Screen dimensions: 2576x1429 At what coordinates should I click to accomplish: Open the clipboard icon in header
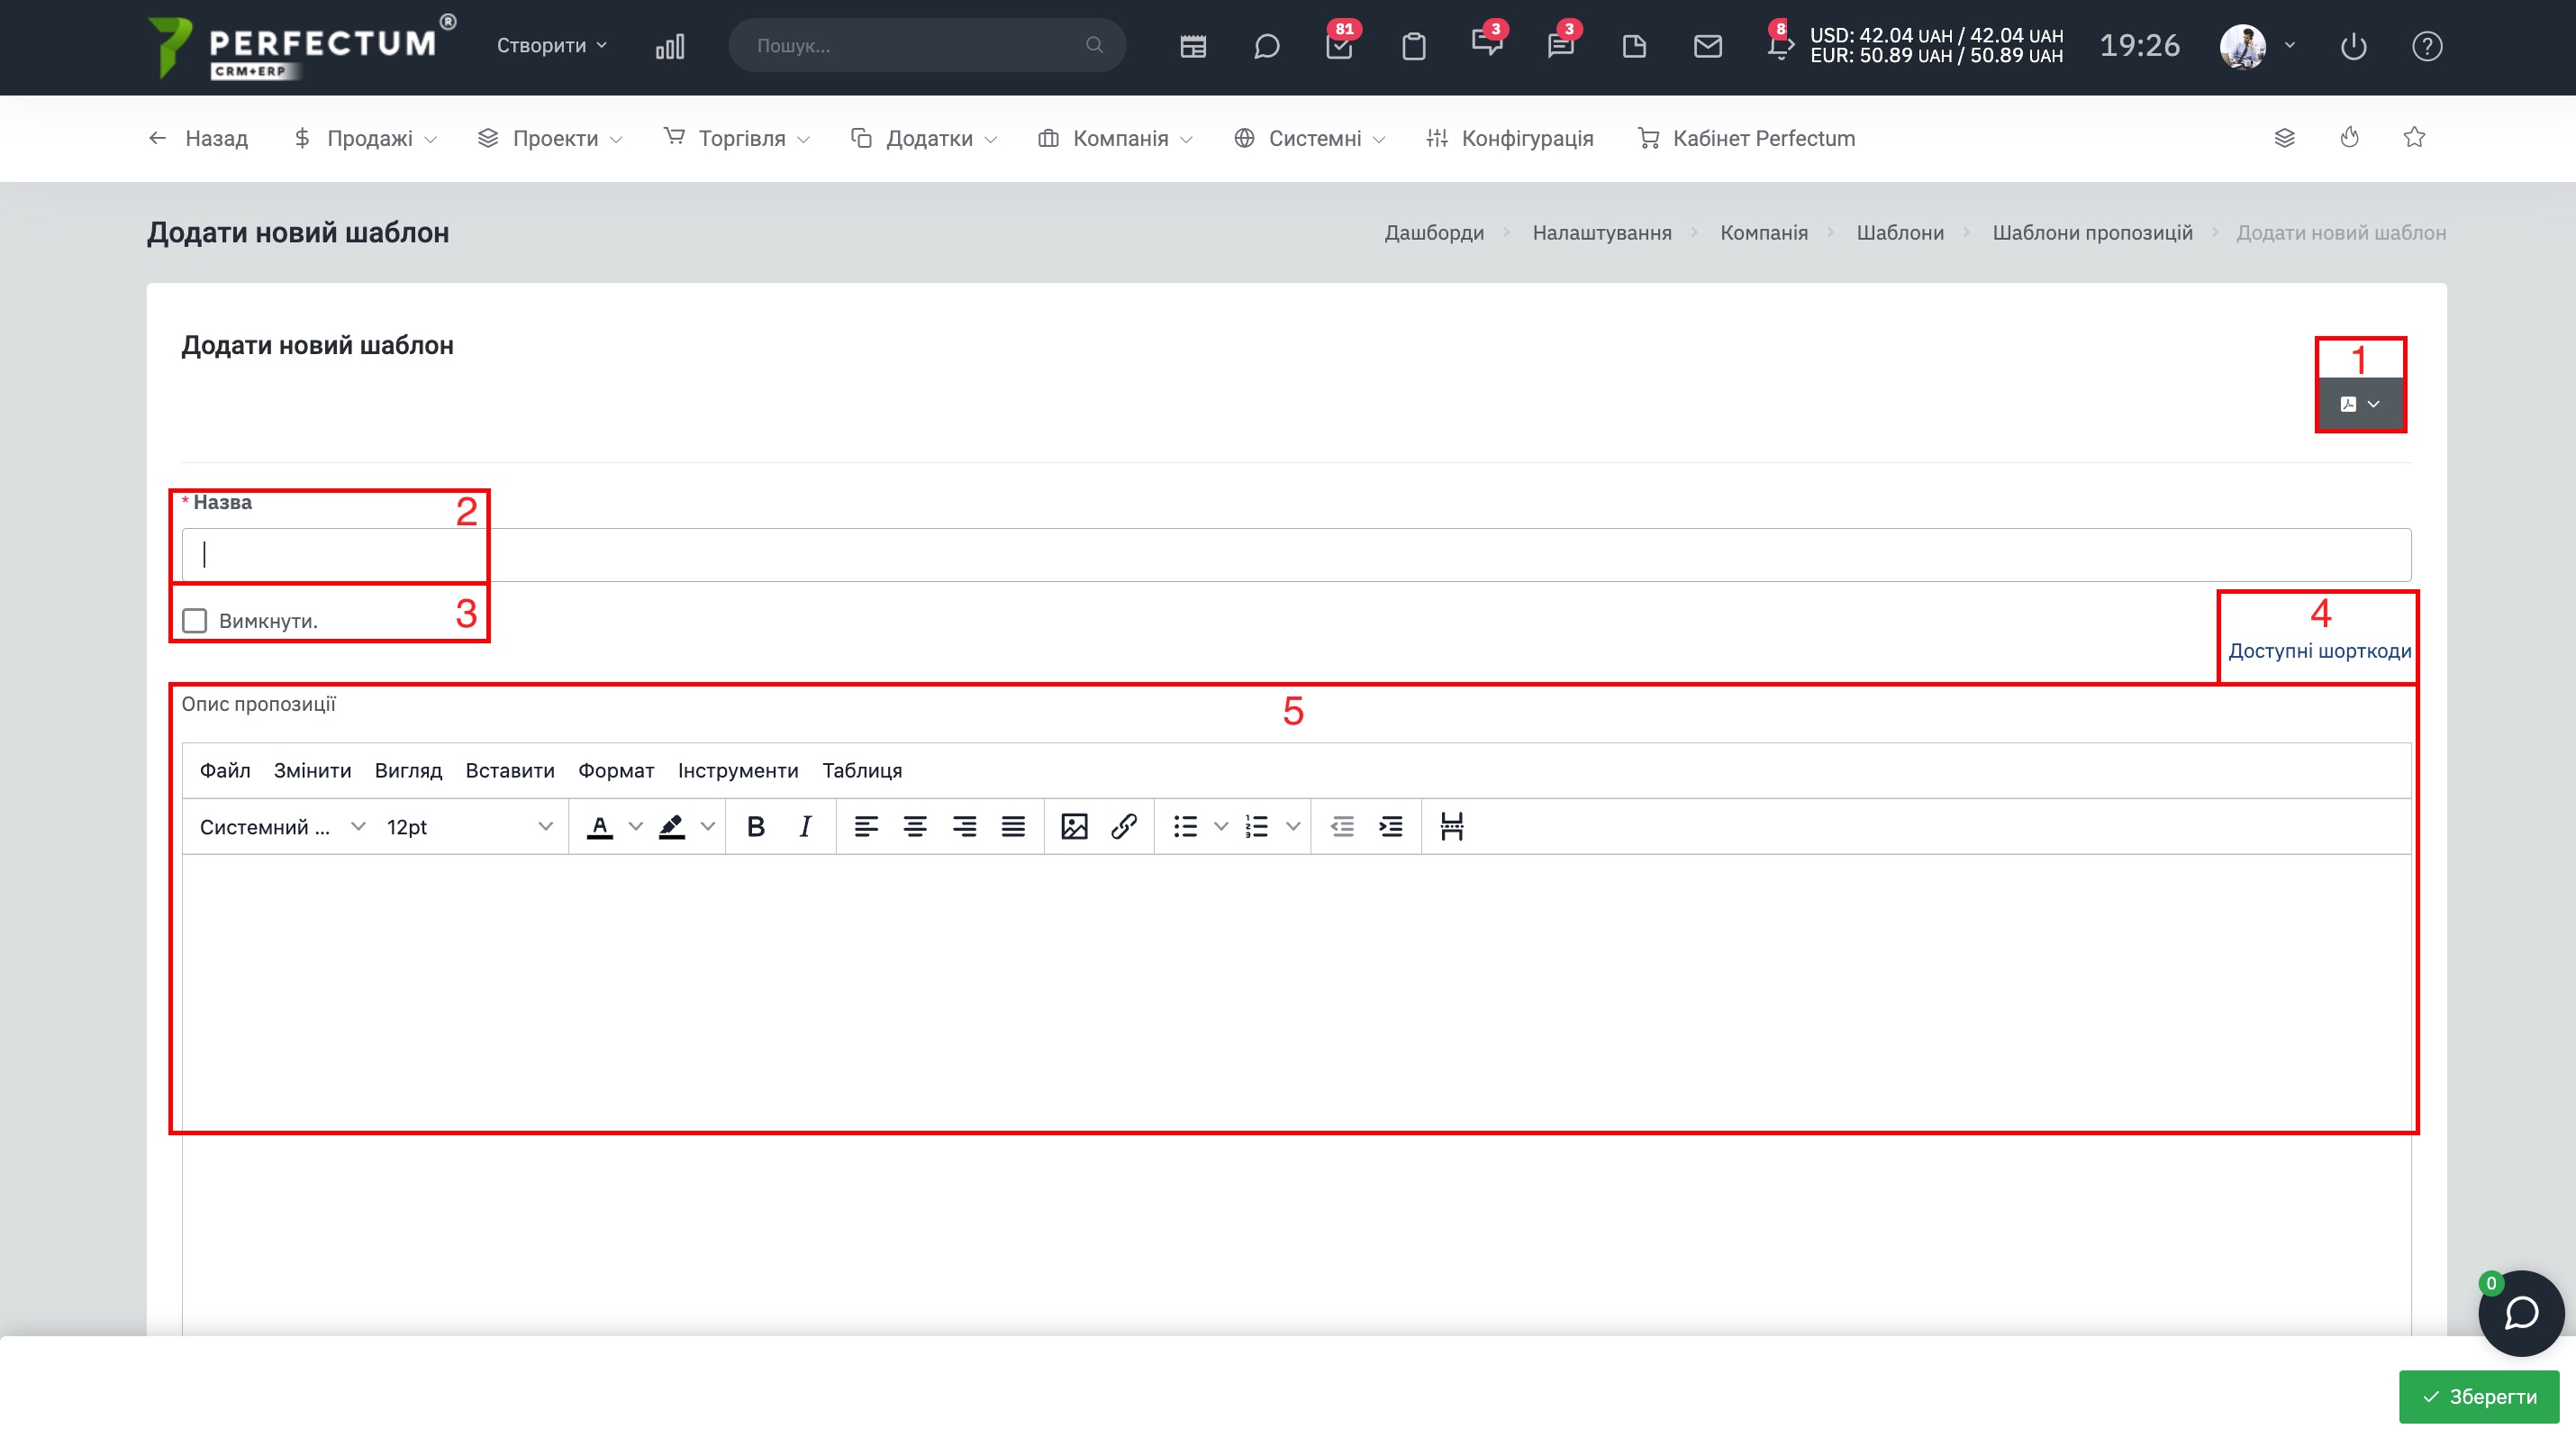click(1413, 46)
